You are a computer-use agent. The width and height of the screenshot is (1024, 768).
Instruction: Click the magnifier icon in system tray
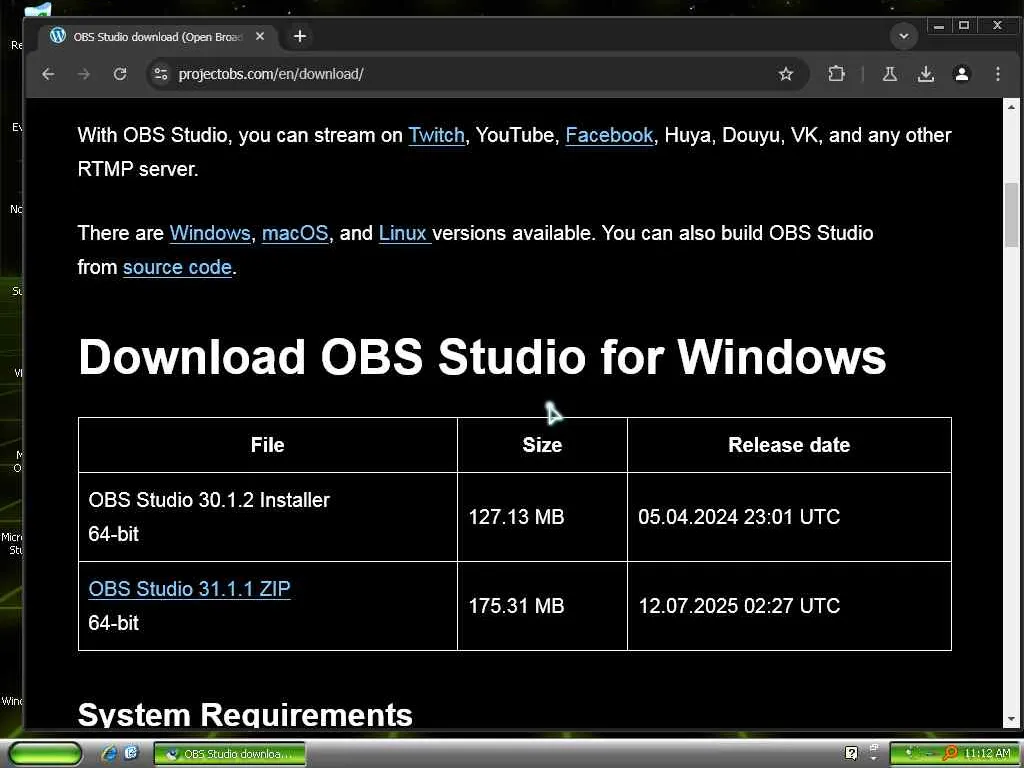click(951, 754)
